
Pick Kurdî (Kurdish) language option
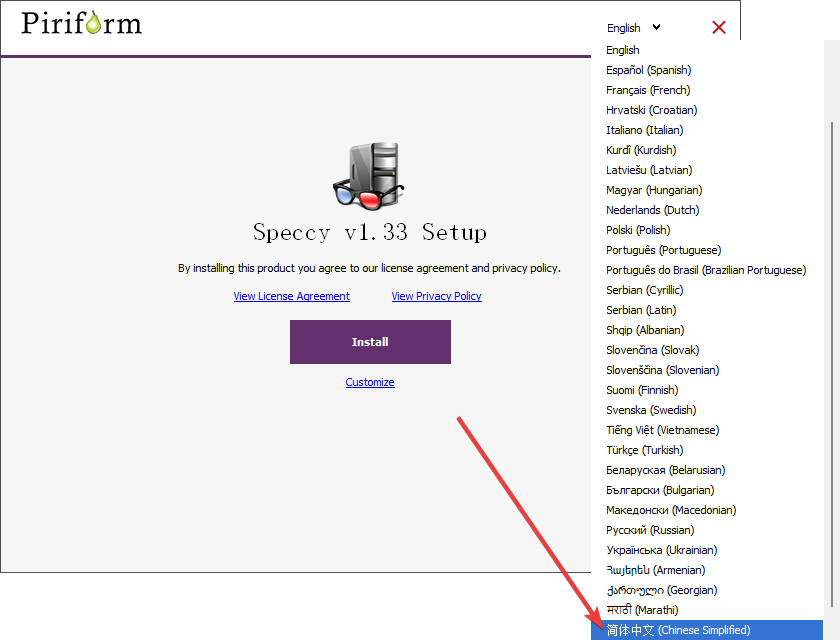point(707,150)
